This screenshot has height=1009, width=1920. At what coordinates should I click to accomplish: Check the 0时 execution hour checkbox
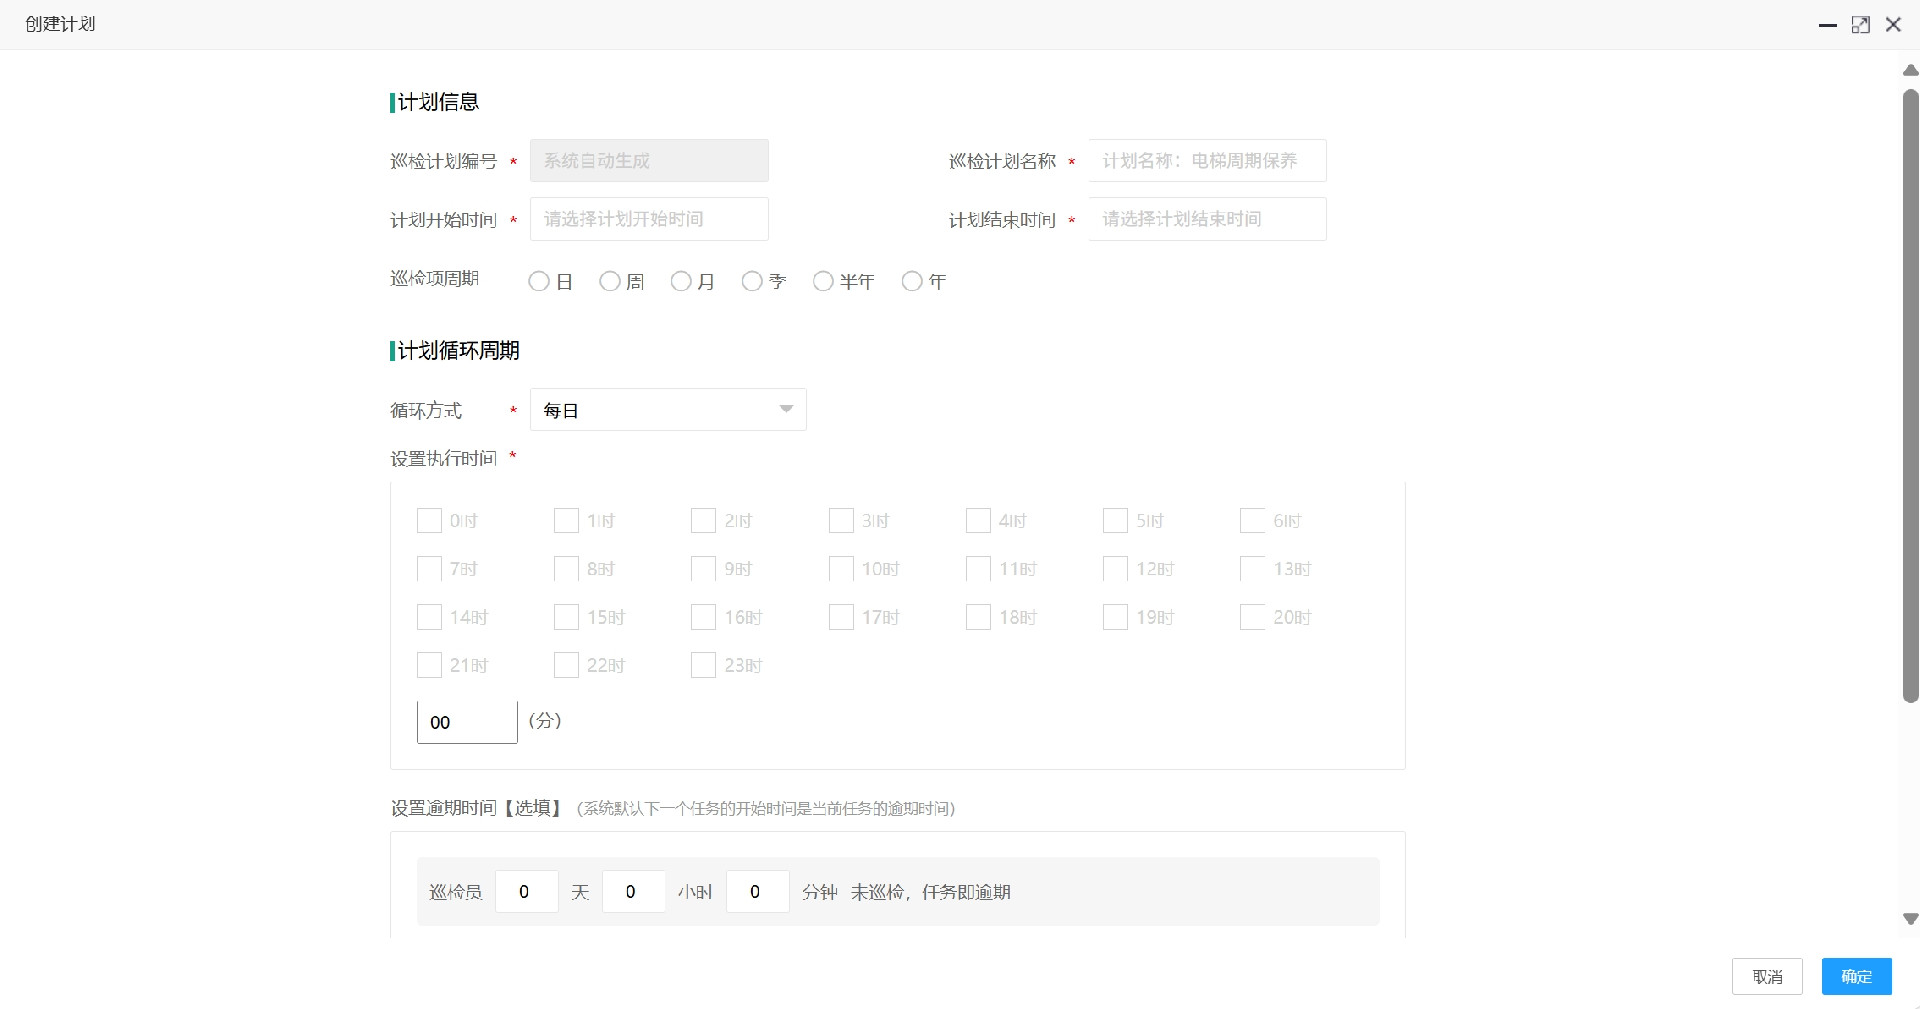(x=429, y=521)
